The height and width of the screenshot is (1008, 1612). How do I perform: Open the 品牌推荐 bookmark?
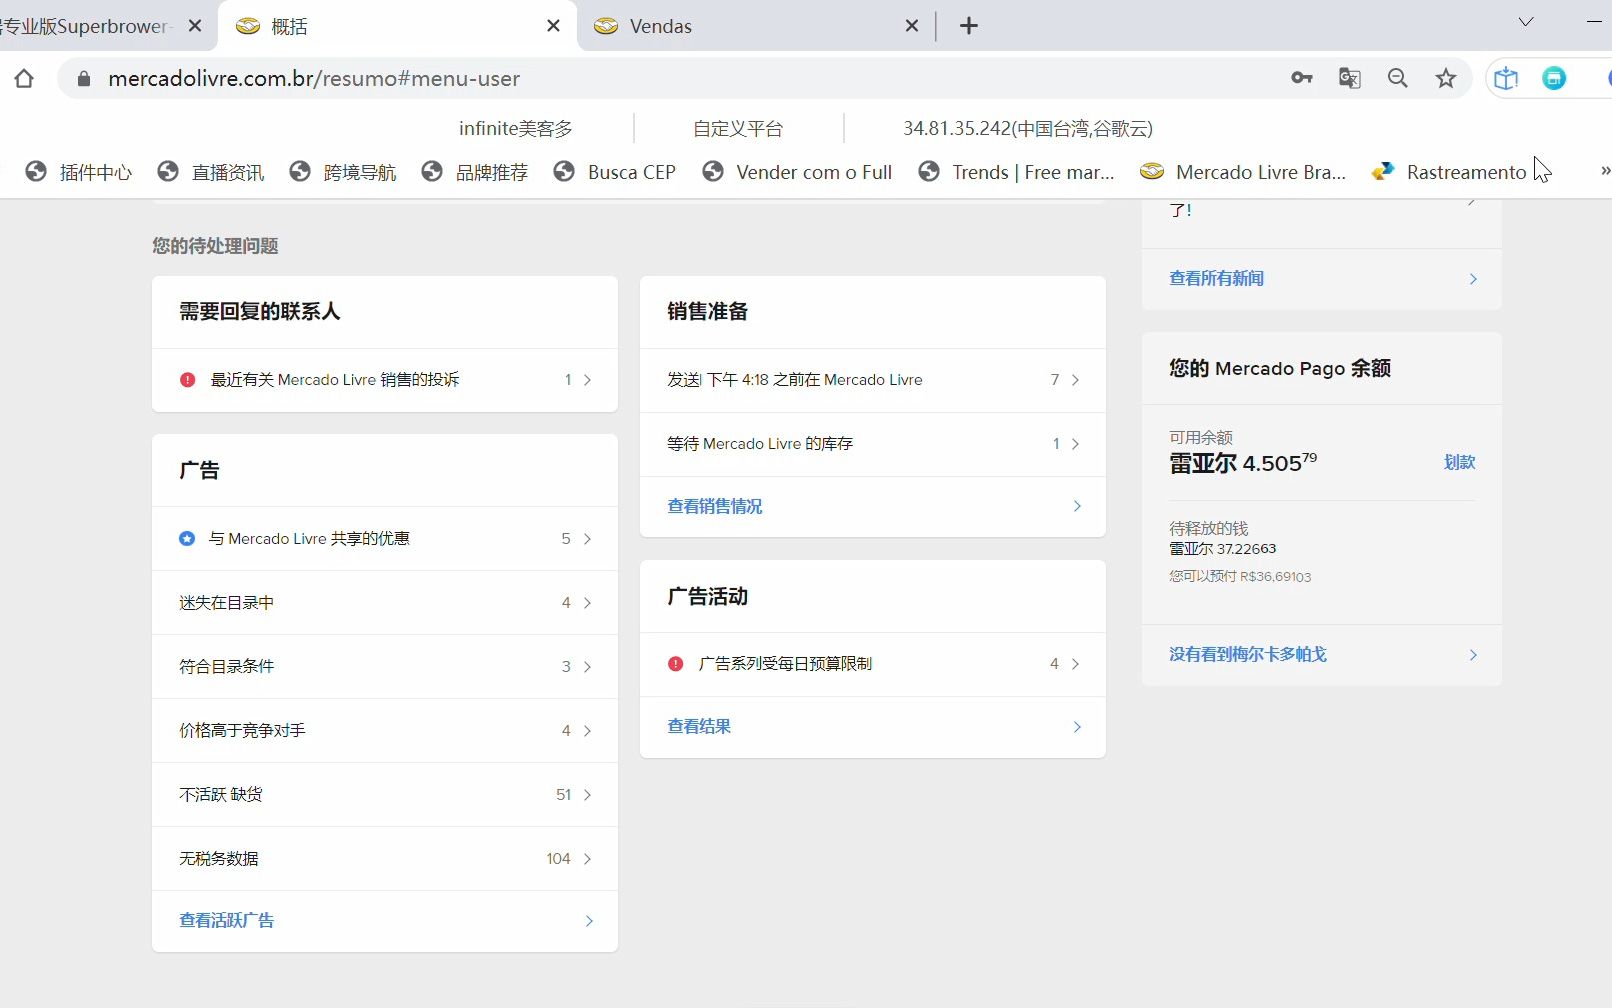coord(475,172)
